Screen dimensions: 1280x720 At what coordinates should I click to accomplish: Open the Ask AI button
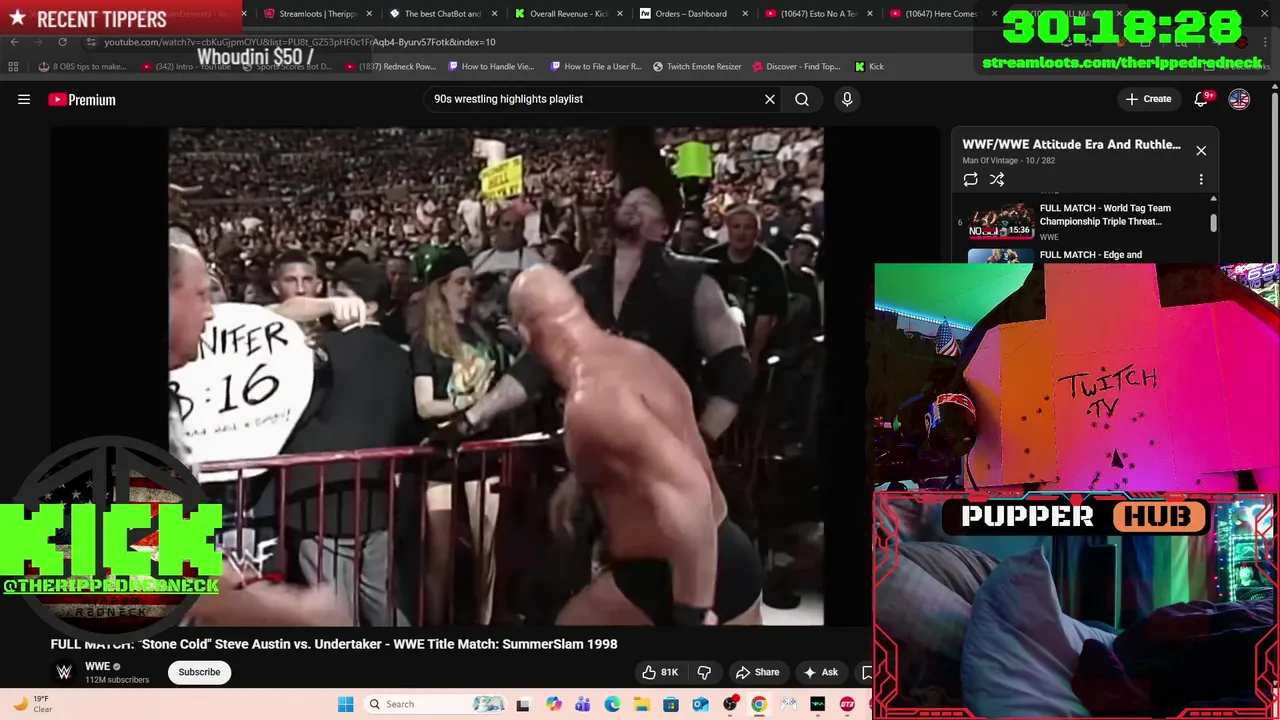coord(820,672)
